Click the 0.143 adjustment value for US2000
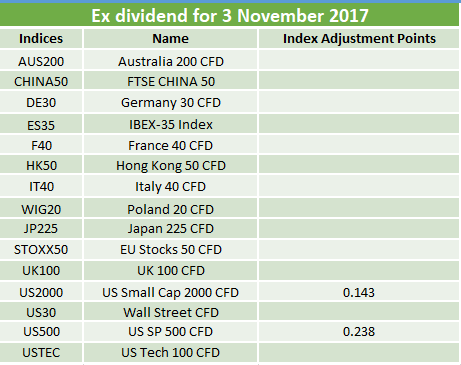 click(x=359, y=292)
